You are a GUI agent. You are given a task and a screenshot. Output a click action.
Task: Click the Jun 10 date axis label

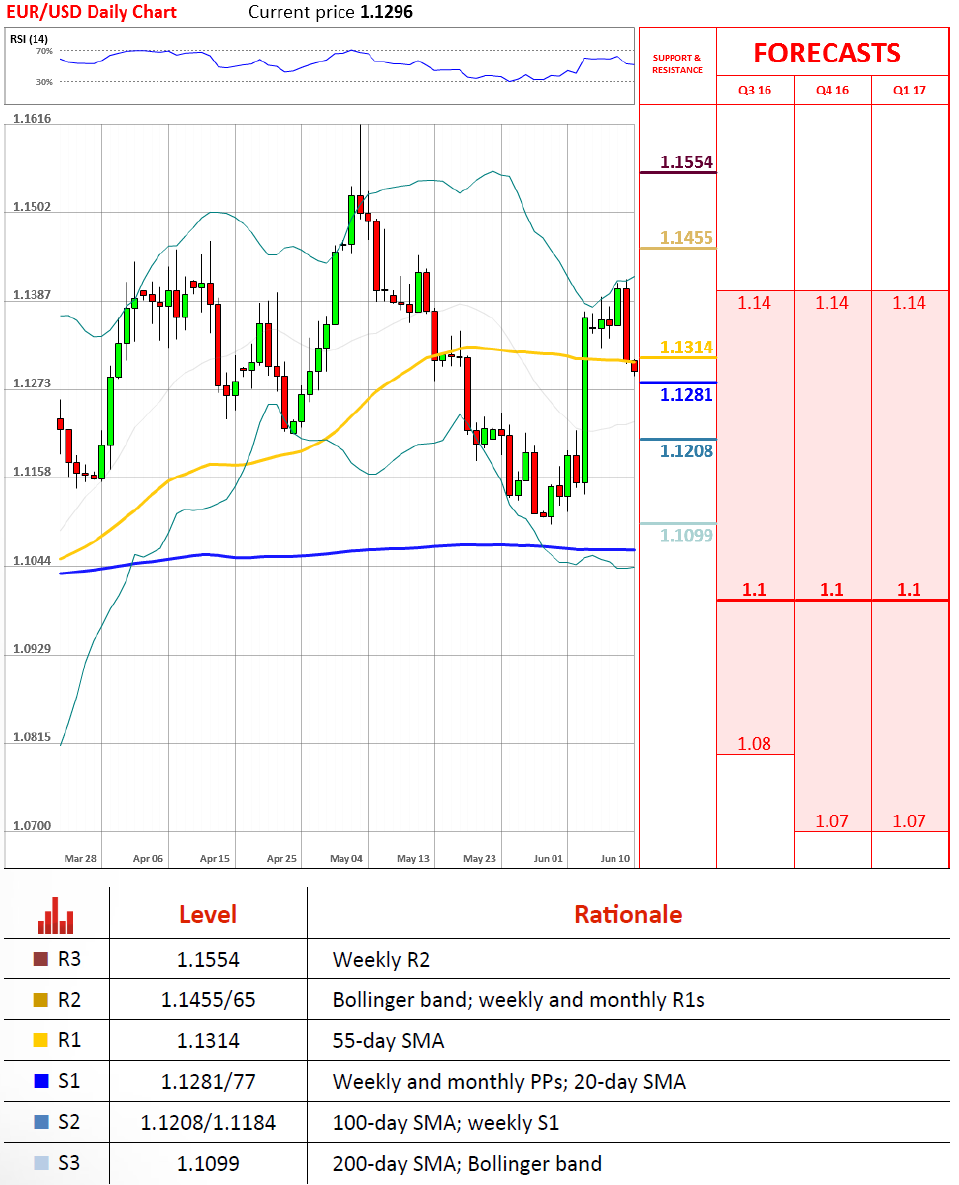click(615, 859)
